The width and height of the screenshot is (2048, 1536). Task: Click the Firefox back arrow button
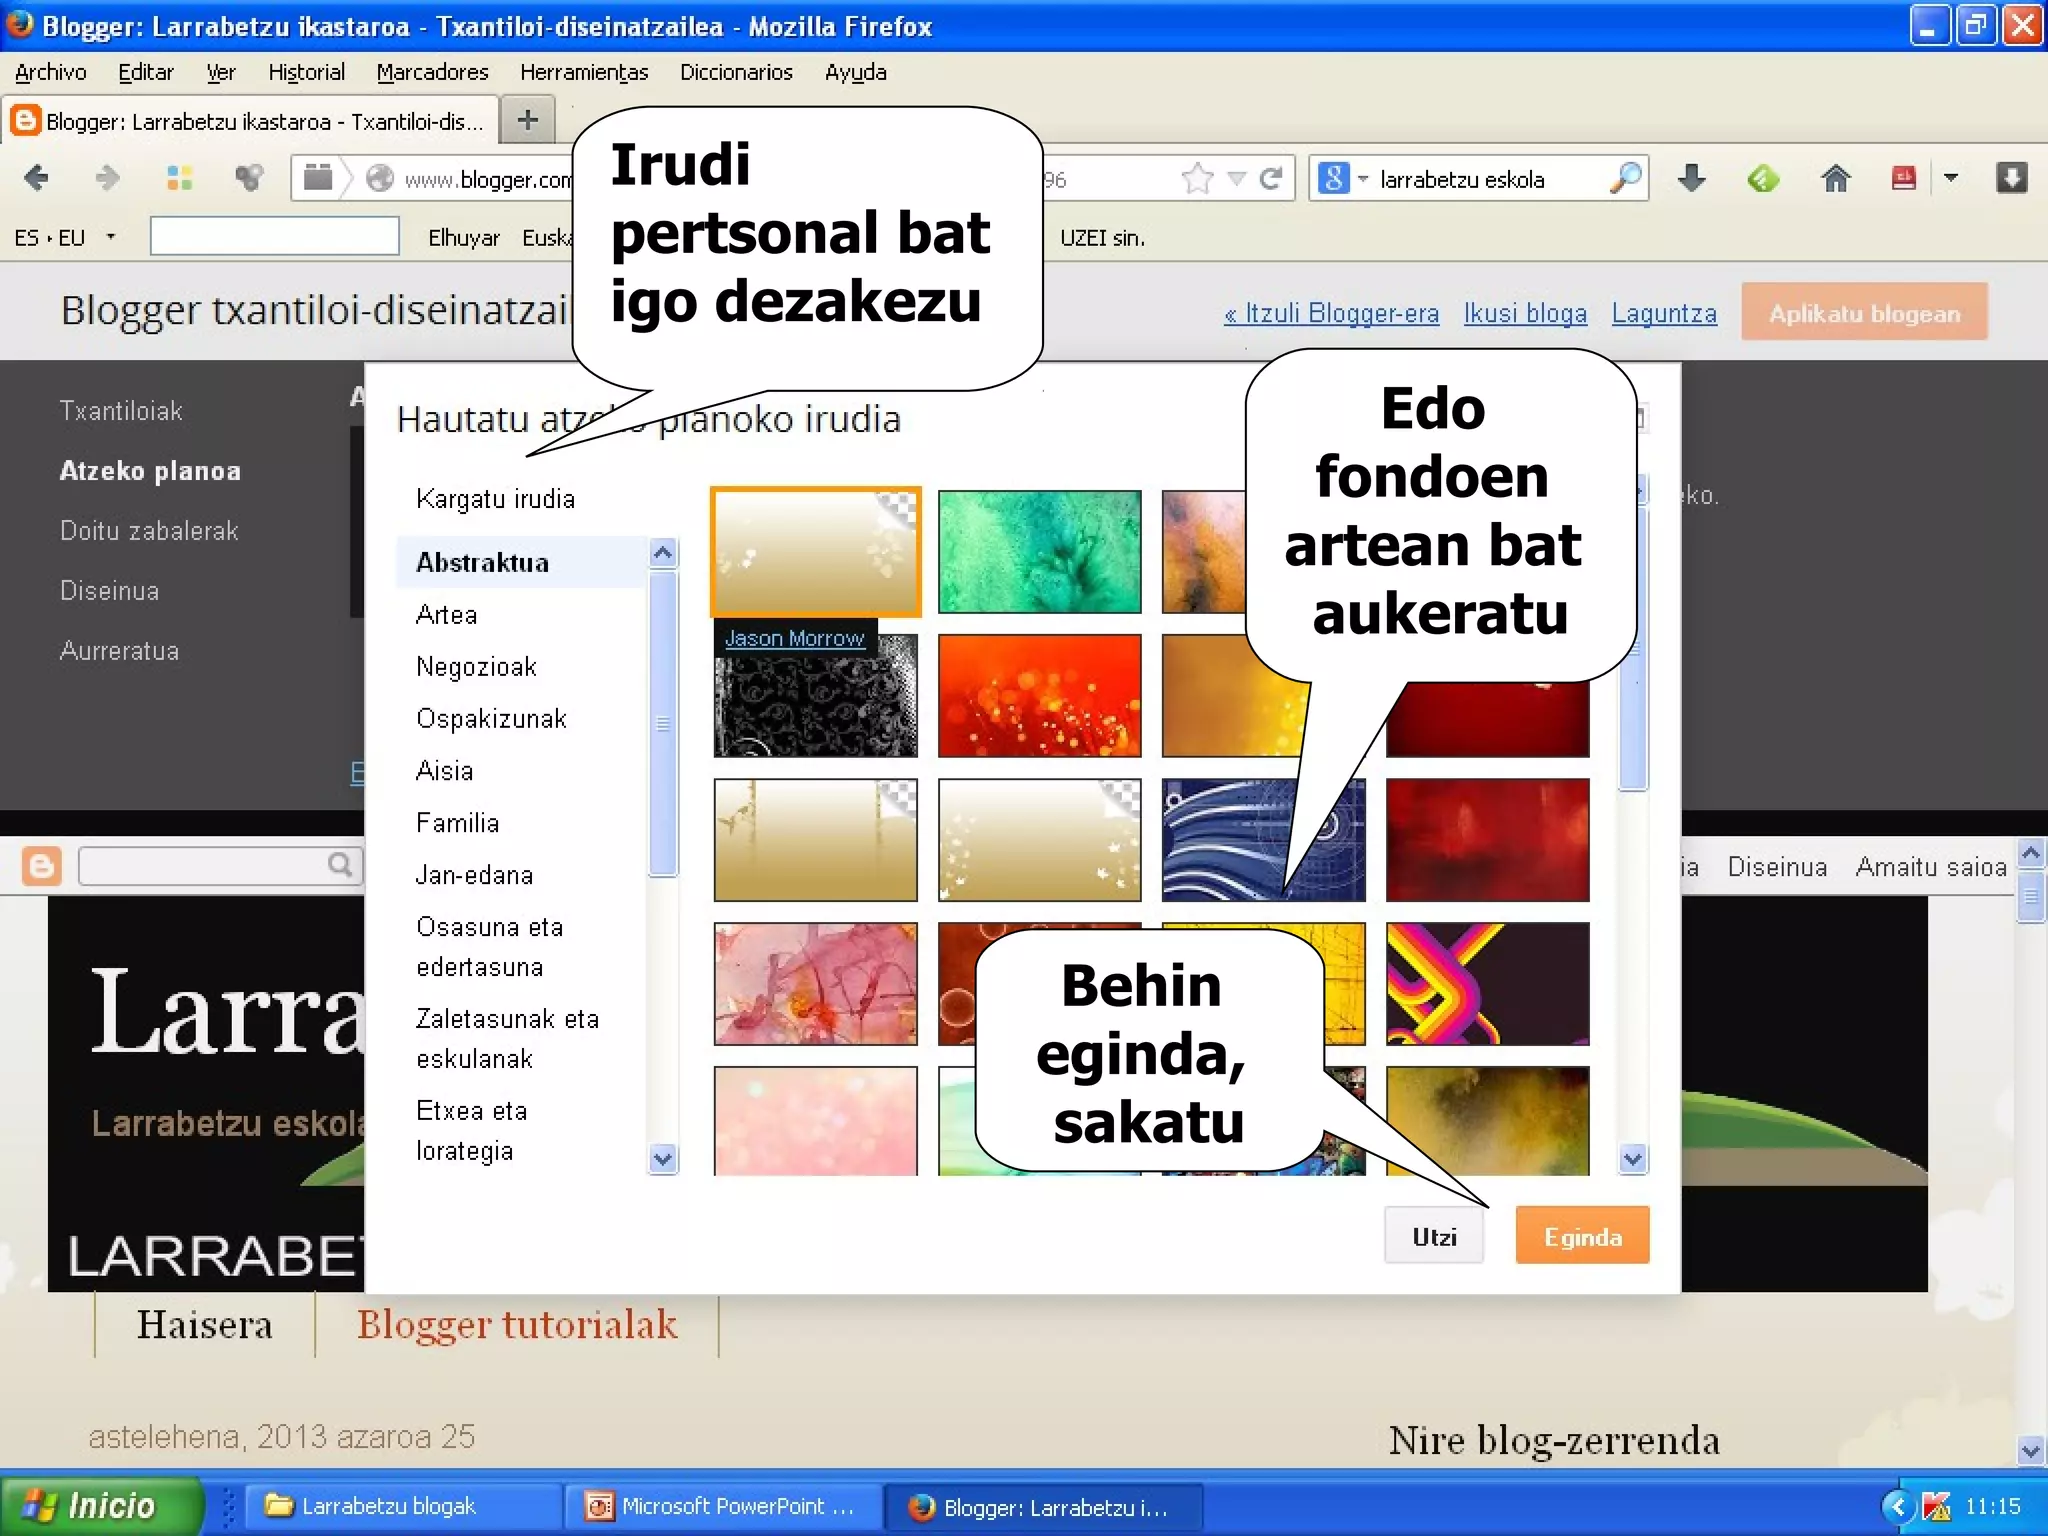tap(37, 179)
